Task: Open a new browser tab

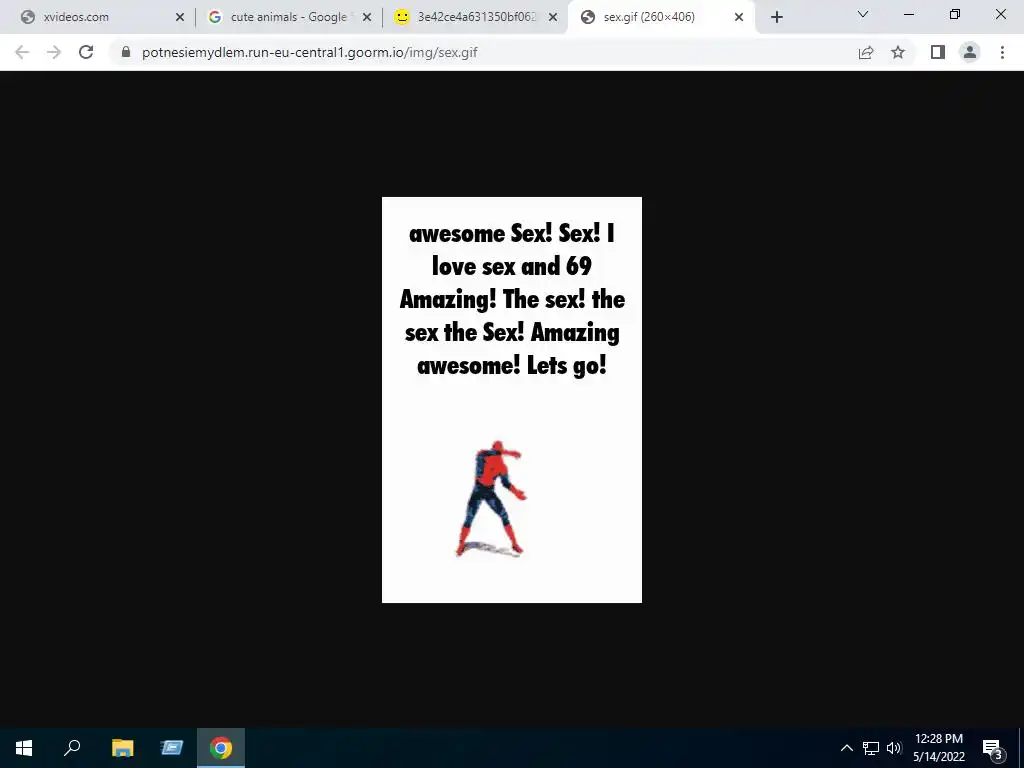Action: point(776,17)
